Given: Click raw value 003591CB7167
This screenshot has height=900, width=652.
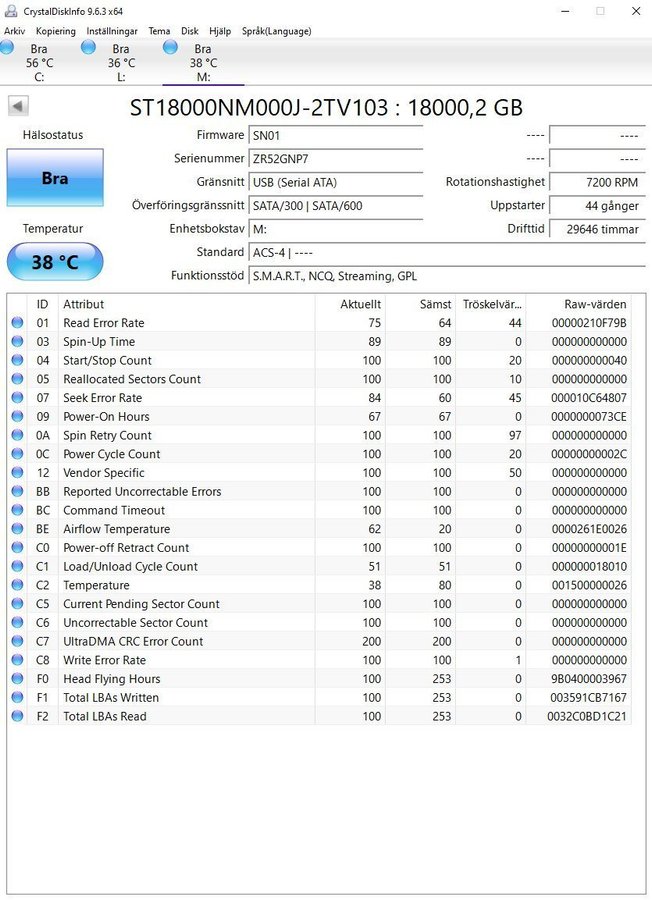Looking at the screenshot, I should pos(589,697).
